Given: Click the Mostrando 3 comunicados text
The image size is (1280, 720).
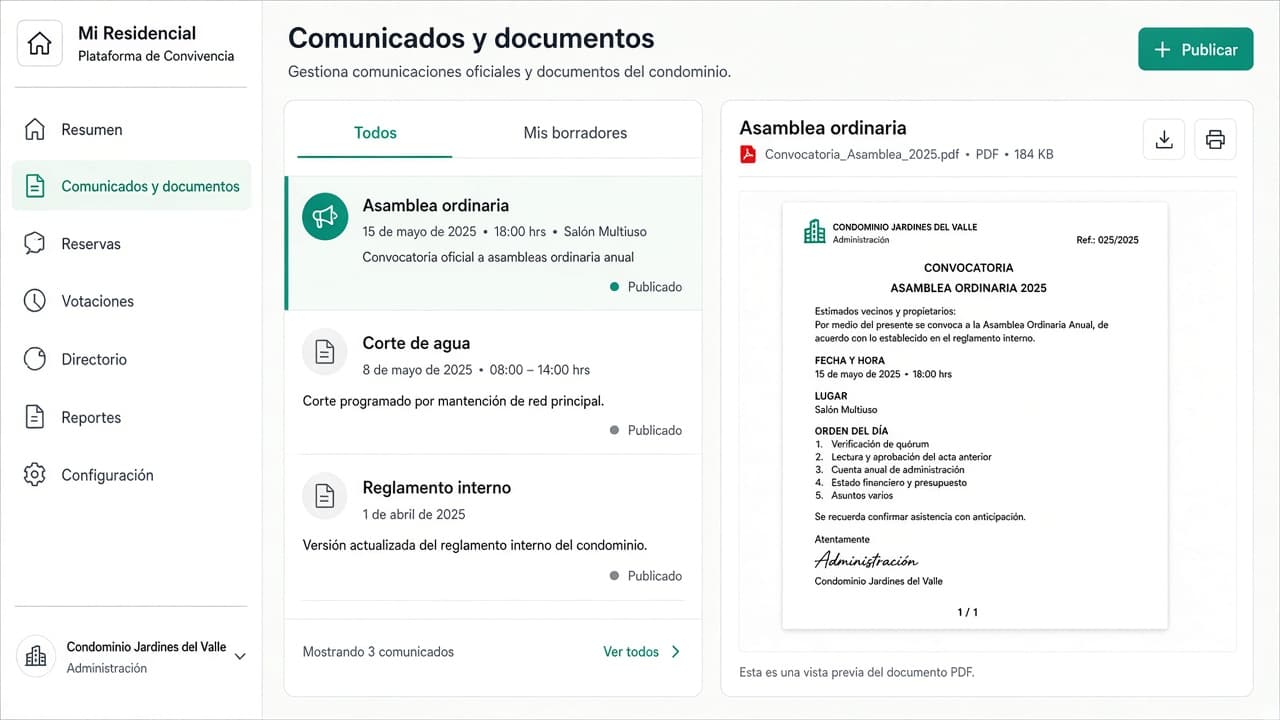Looking at the screenshot, I should click(378, 652).
